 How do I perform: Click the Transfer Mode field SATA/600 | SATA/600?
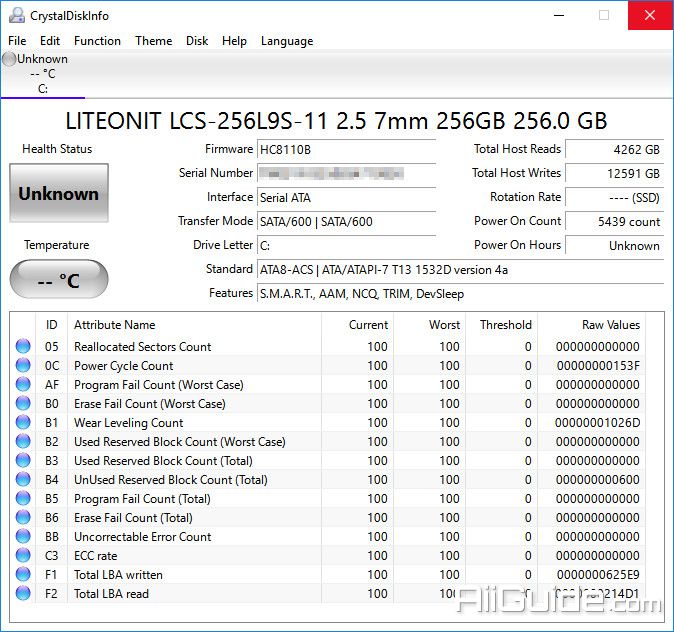pyautogui.click(x=346, y=222)
